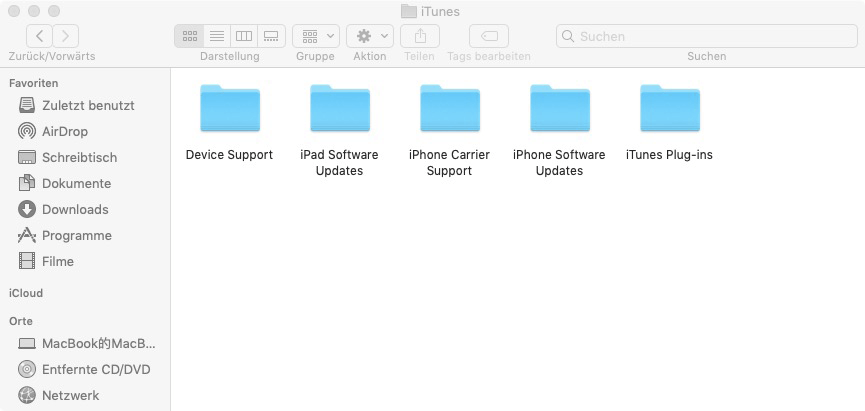Viewport: 865px width, 411px height.
Task: Open Netzwerk in the sidebar
Action: click(86, 396)
